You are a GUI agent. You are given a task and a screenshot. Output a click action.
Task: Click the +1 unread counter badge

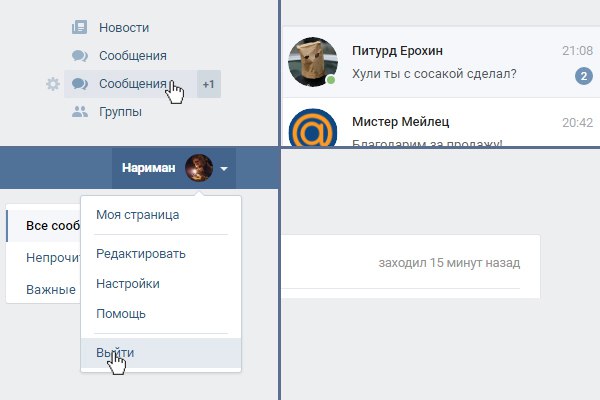[209, 84]
